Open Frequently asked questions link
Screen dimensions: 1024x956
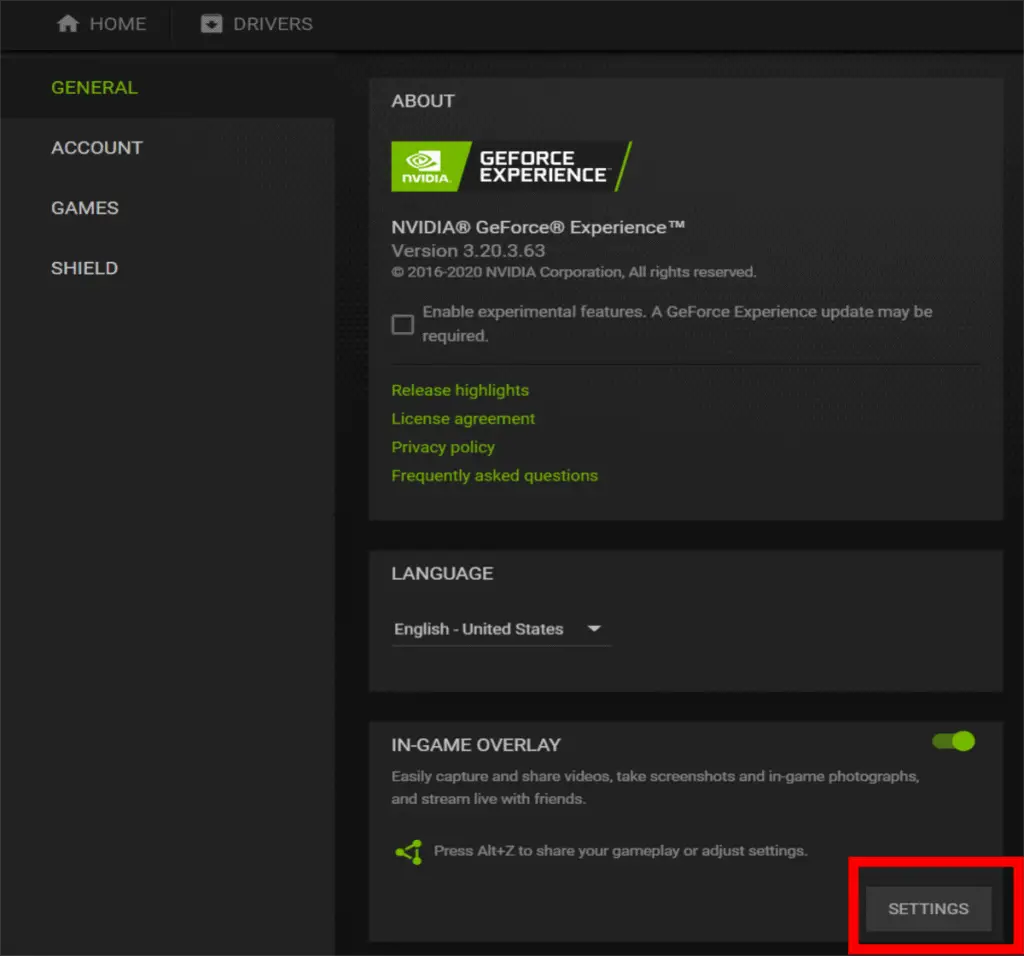pyautogui.click(x=494, y=475)
